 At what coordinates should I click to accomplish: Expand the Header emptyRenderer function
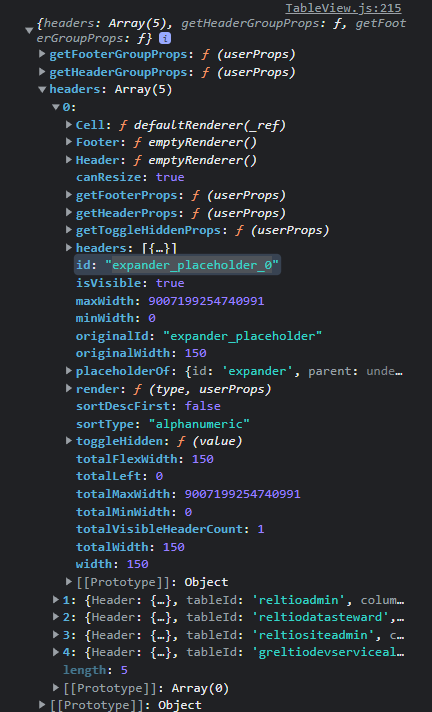point(69,159)
